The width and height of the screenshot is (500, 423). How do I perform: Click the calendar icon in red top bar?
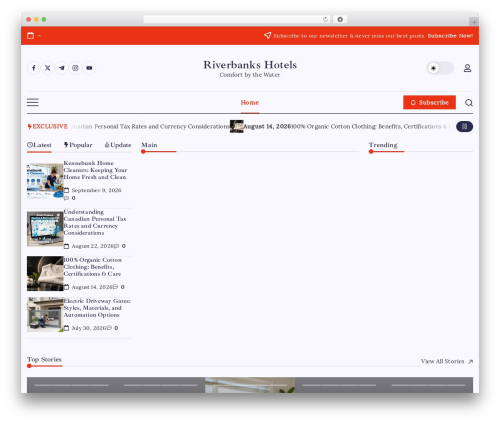click(x=30, y=36)
